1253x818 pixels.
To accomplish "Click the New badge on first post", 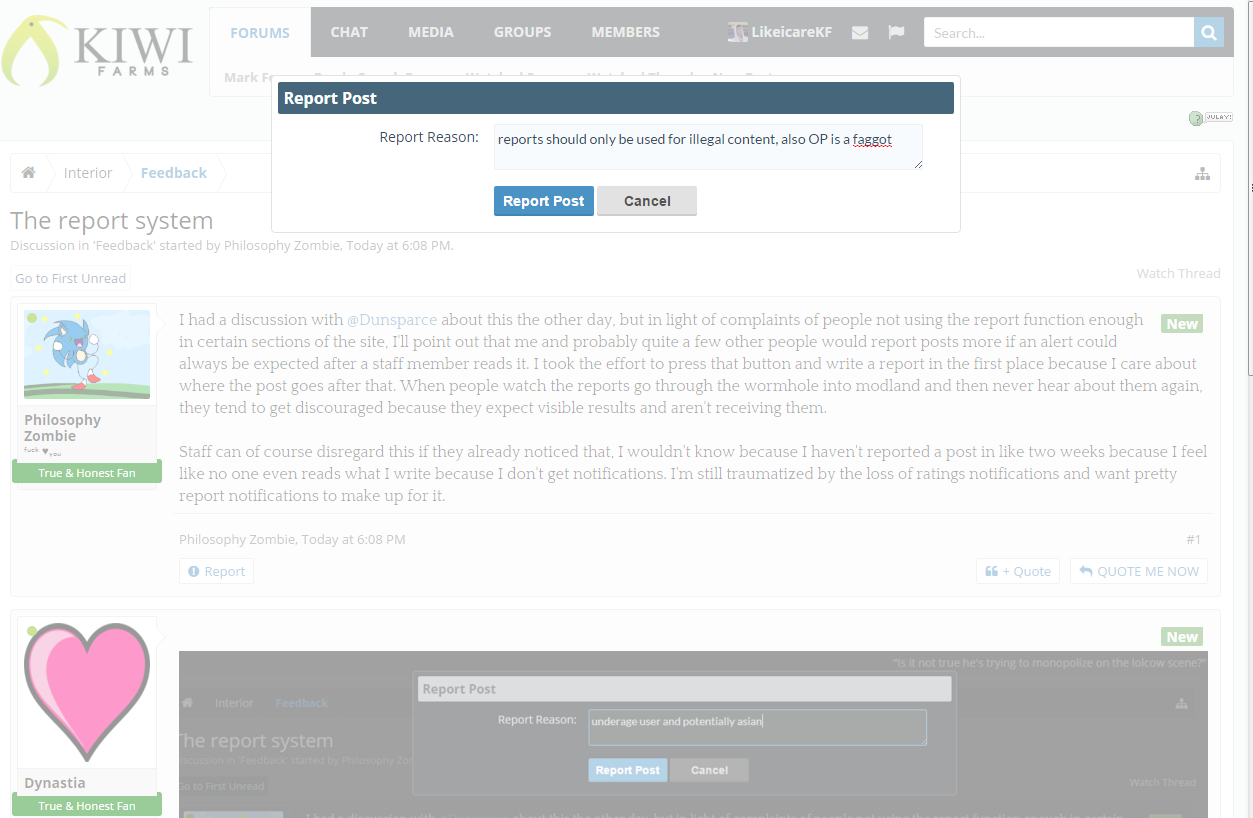I will [1182, 324].
